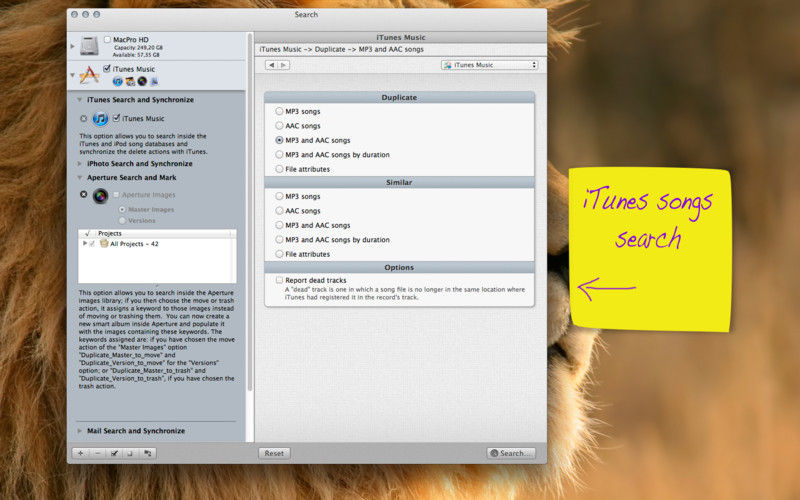
Task: Select Duplicate AAC songs radio button
Action: (279, 126)
